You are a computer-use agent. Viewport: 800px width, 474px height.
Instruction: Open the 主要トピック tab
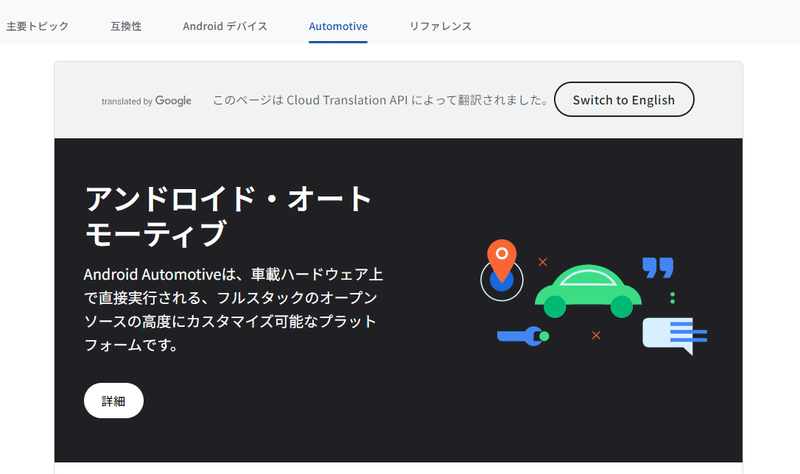pos(37,26)
